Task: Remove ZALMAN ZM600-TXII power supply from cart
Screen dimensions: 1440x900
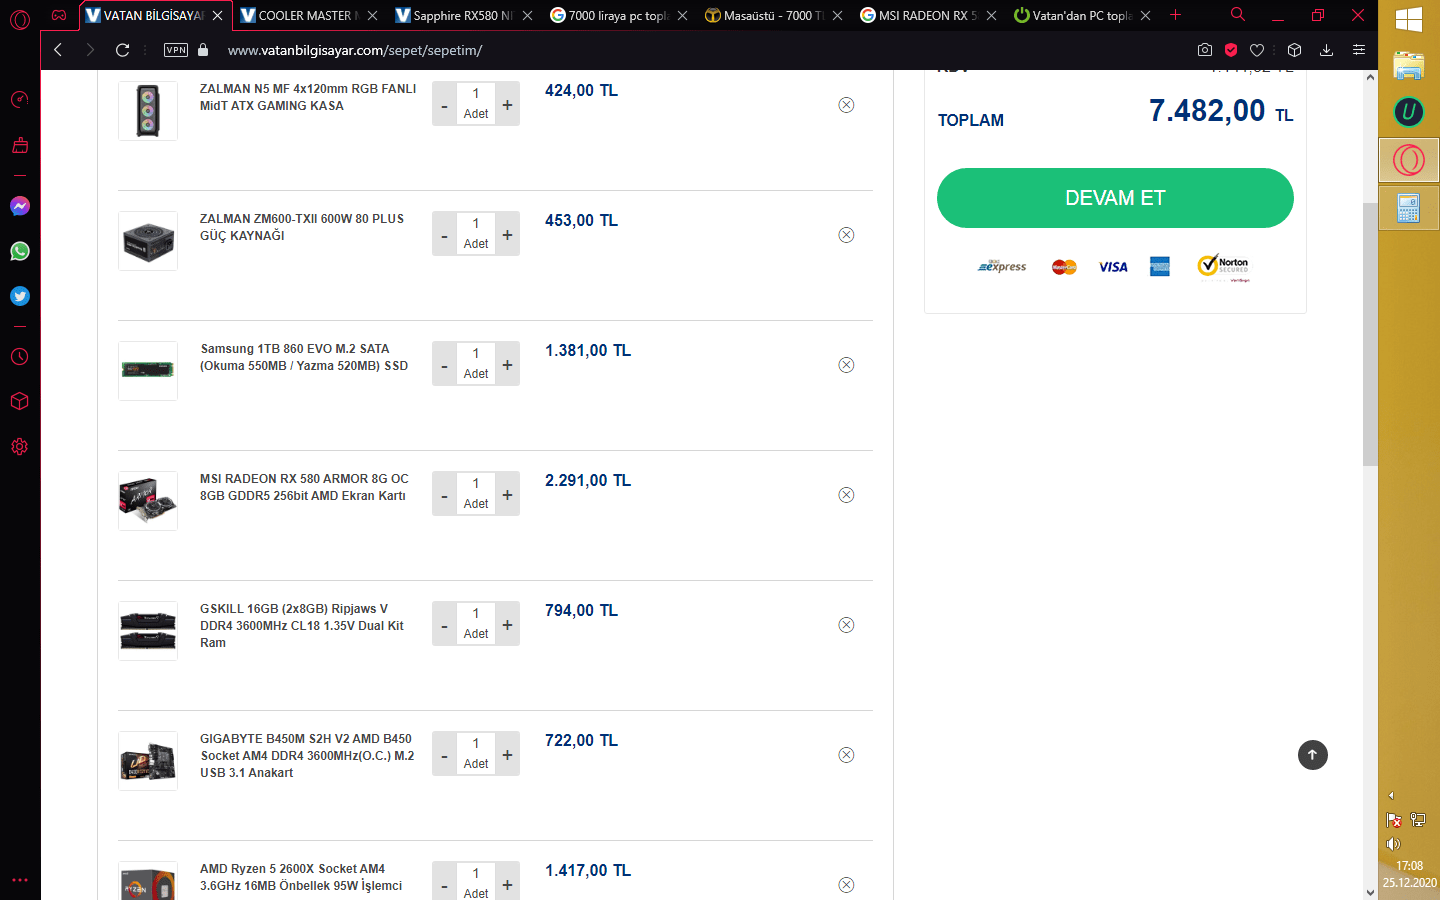Action: click(846, 235)
